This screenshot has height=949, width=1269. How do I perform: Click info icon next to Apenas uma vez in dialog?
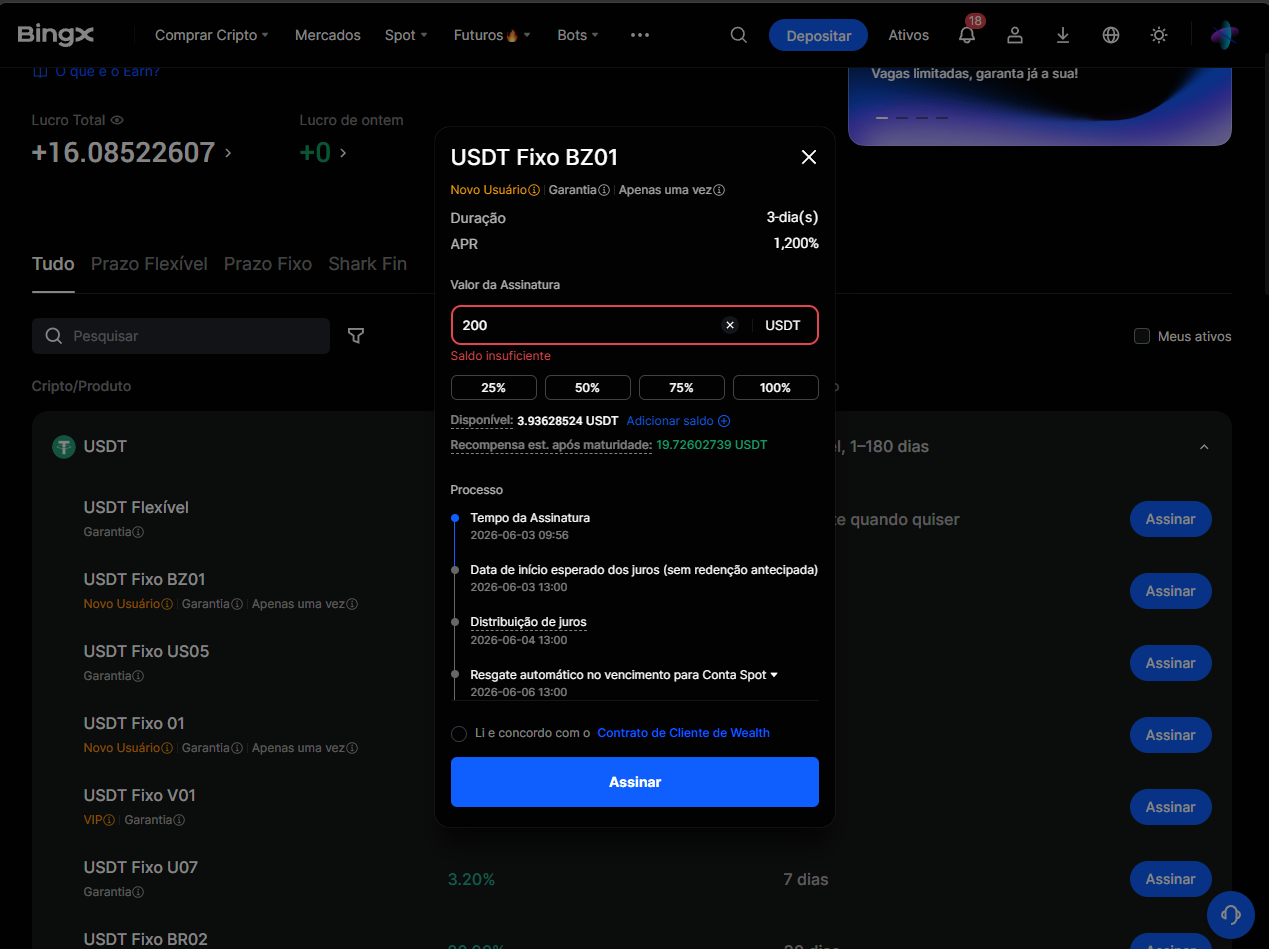[719, 190]
